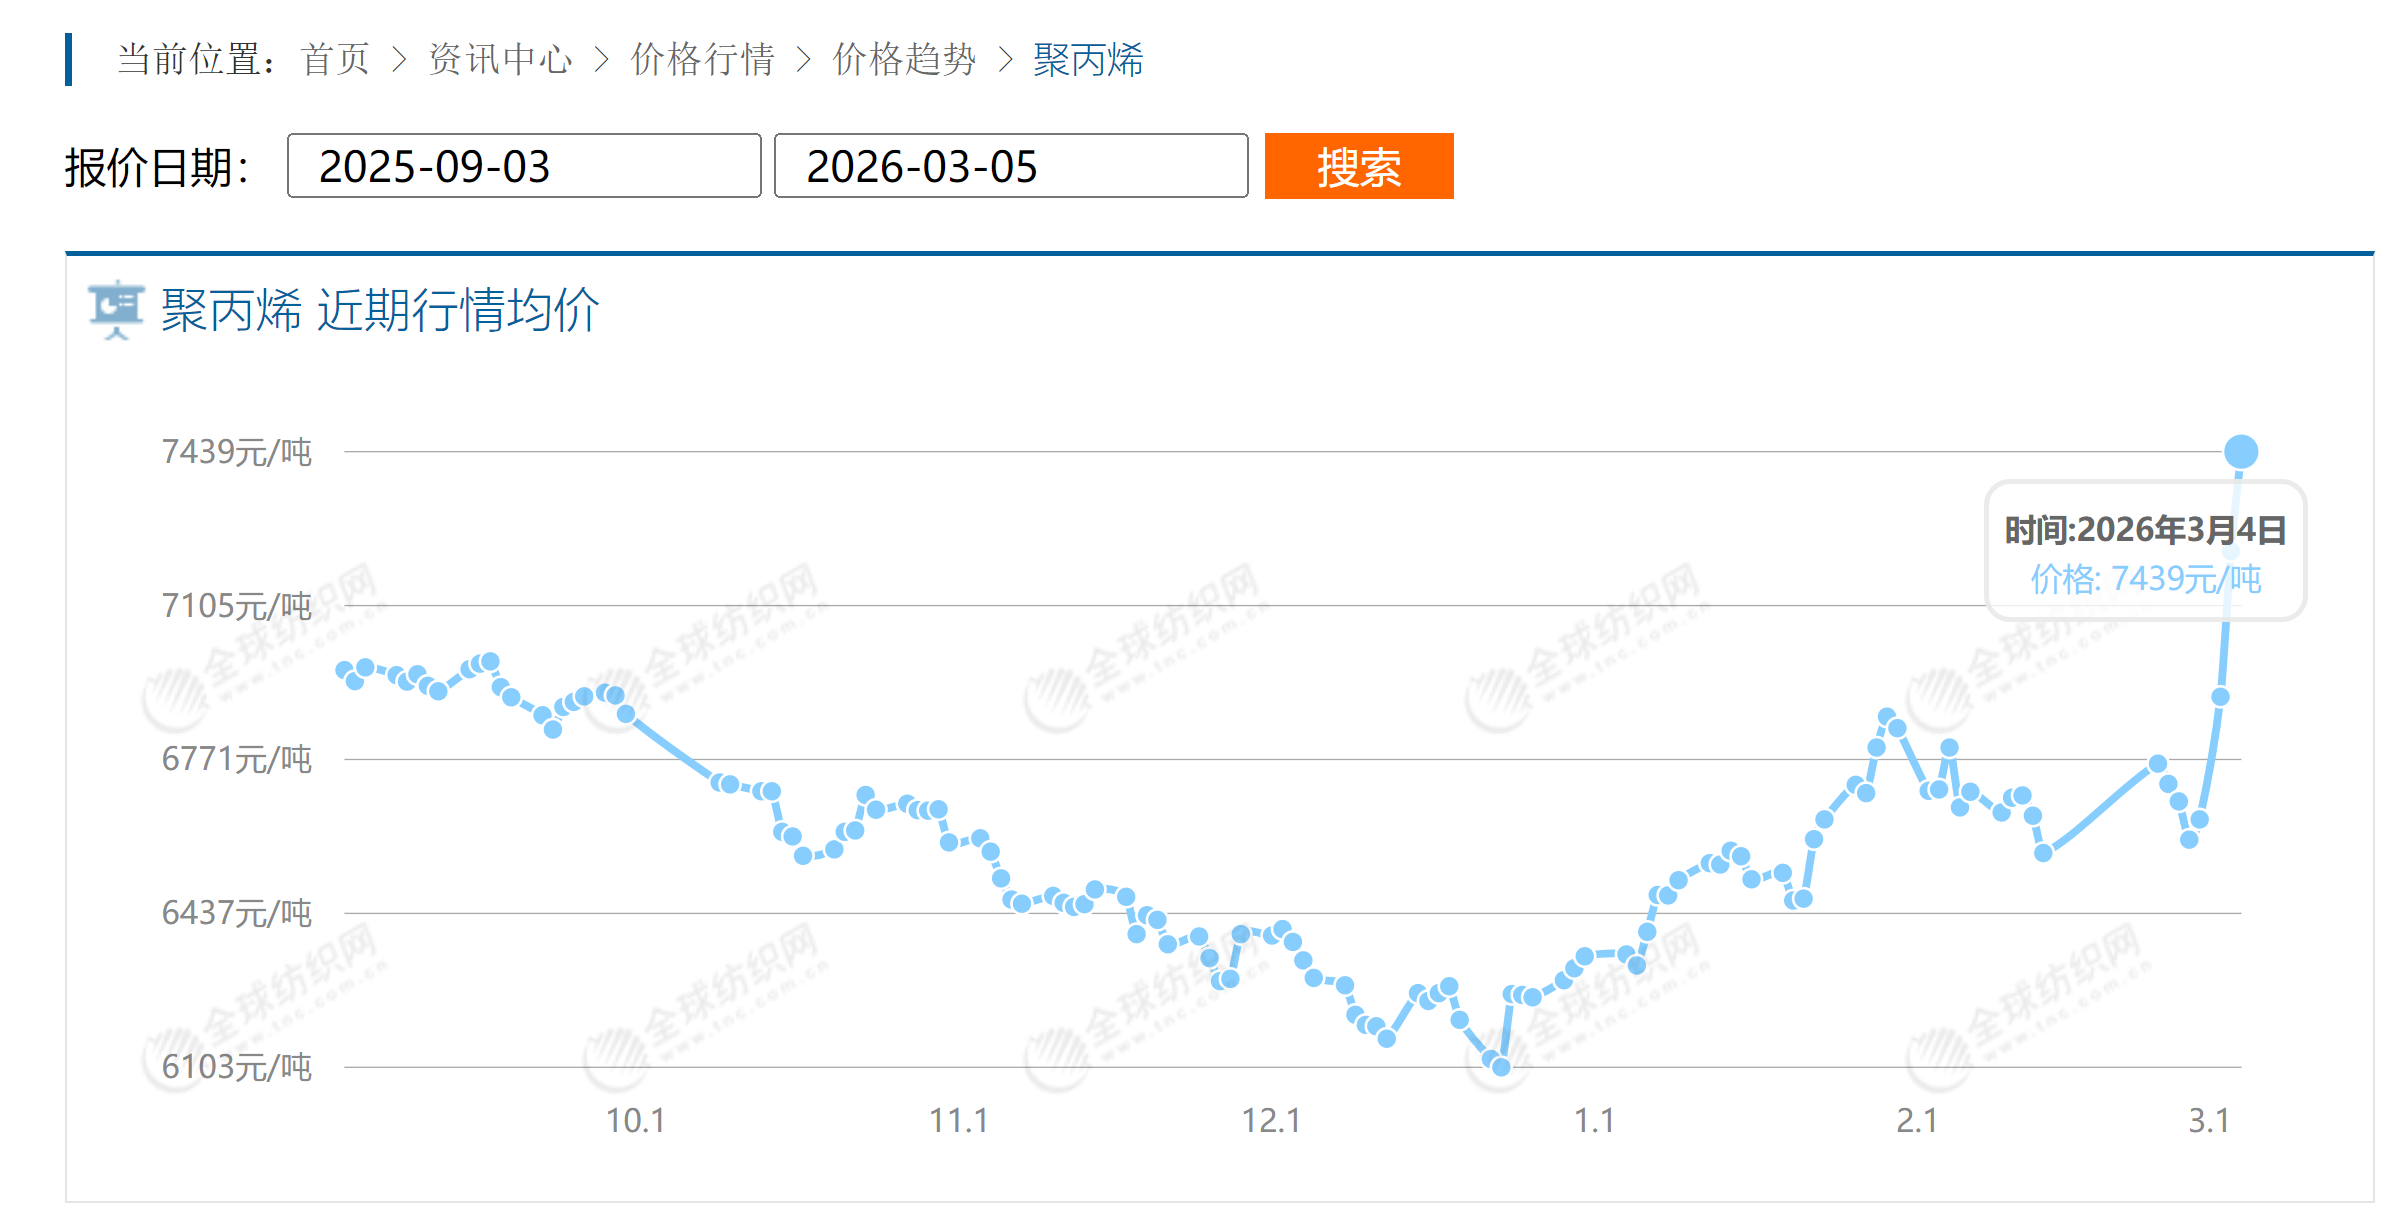Open the end date field 2026-03-05
The width and height of the screenshot is (2405, 1215).
point(1010,166)
